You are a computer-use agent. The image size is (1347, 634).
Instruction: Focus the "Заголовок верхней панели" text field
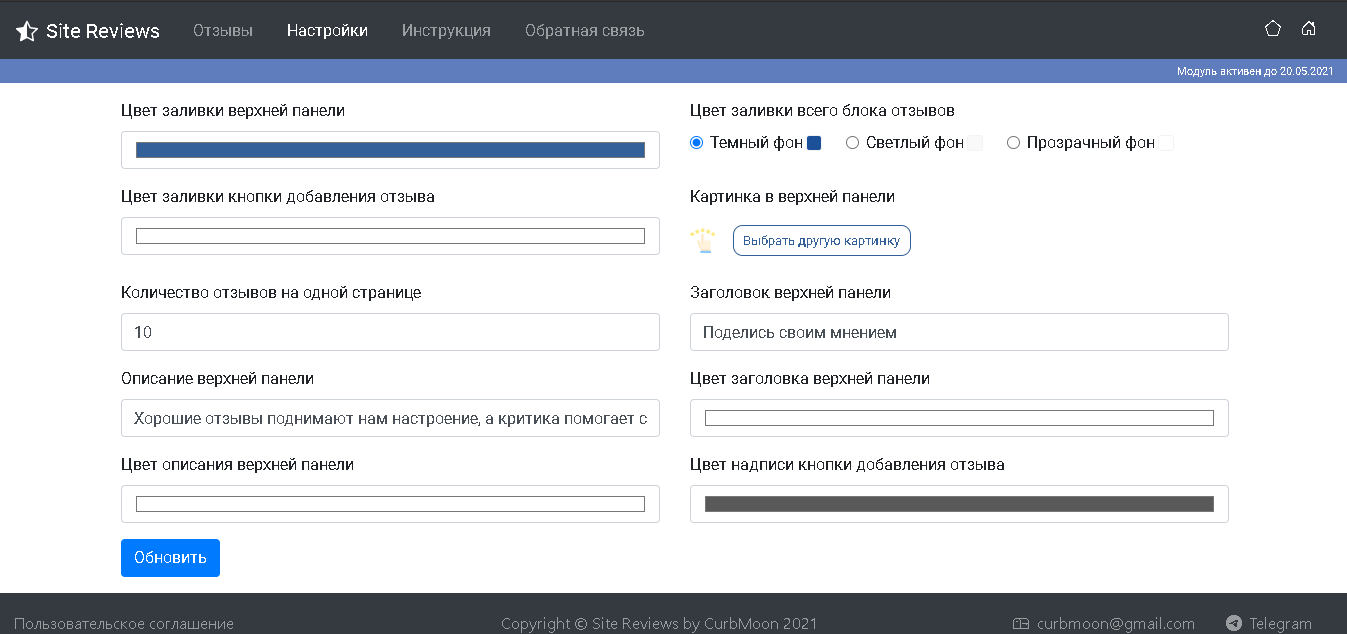(959, 332)
